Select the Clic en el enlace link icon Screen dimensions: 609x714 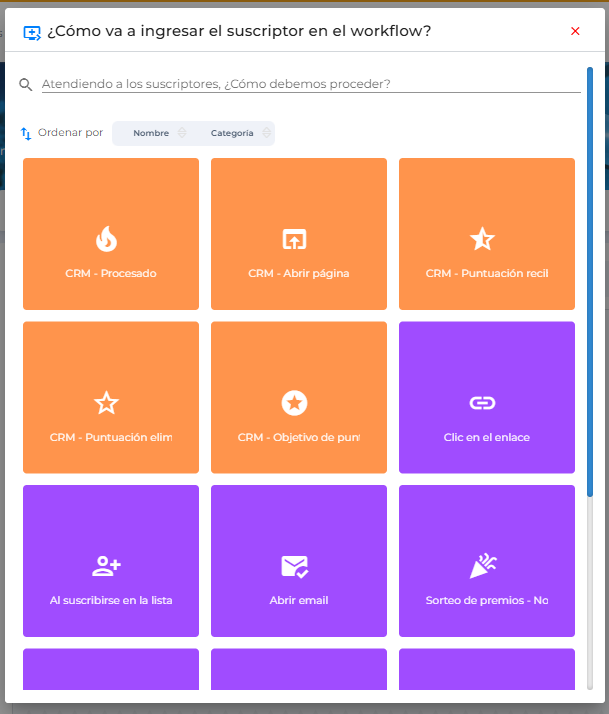pos(482,403)
